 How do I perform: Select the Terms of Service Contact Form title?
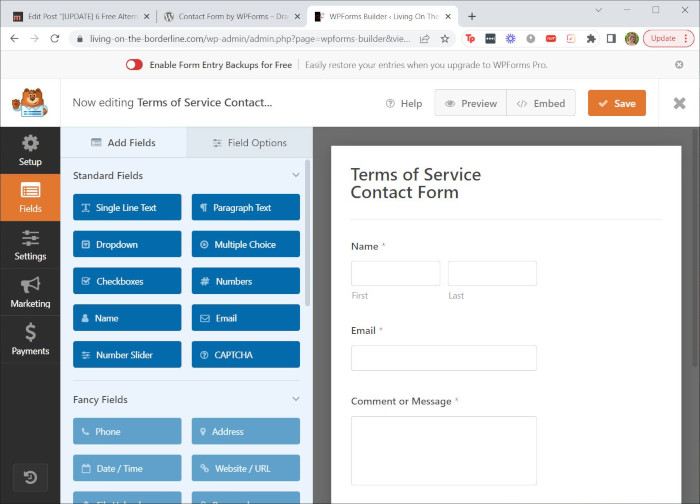click(416, 183)
